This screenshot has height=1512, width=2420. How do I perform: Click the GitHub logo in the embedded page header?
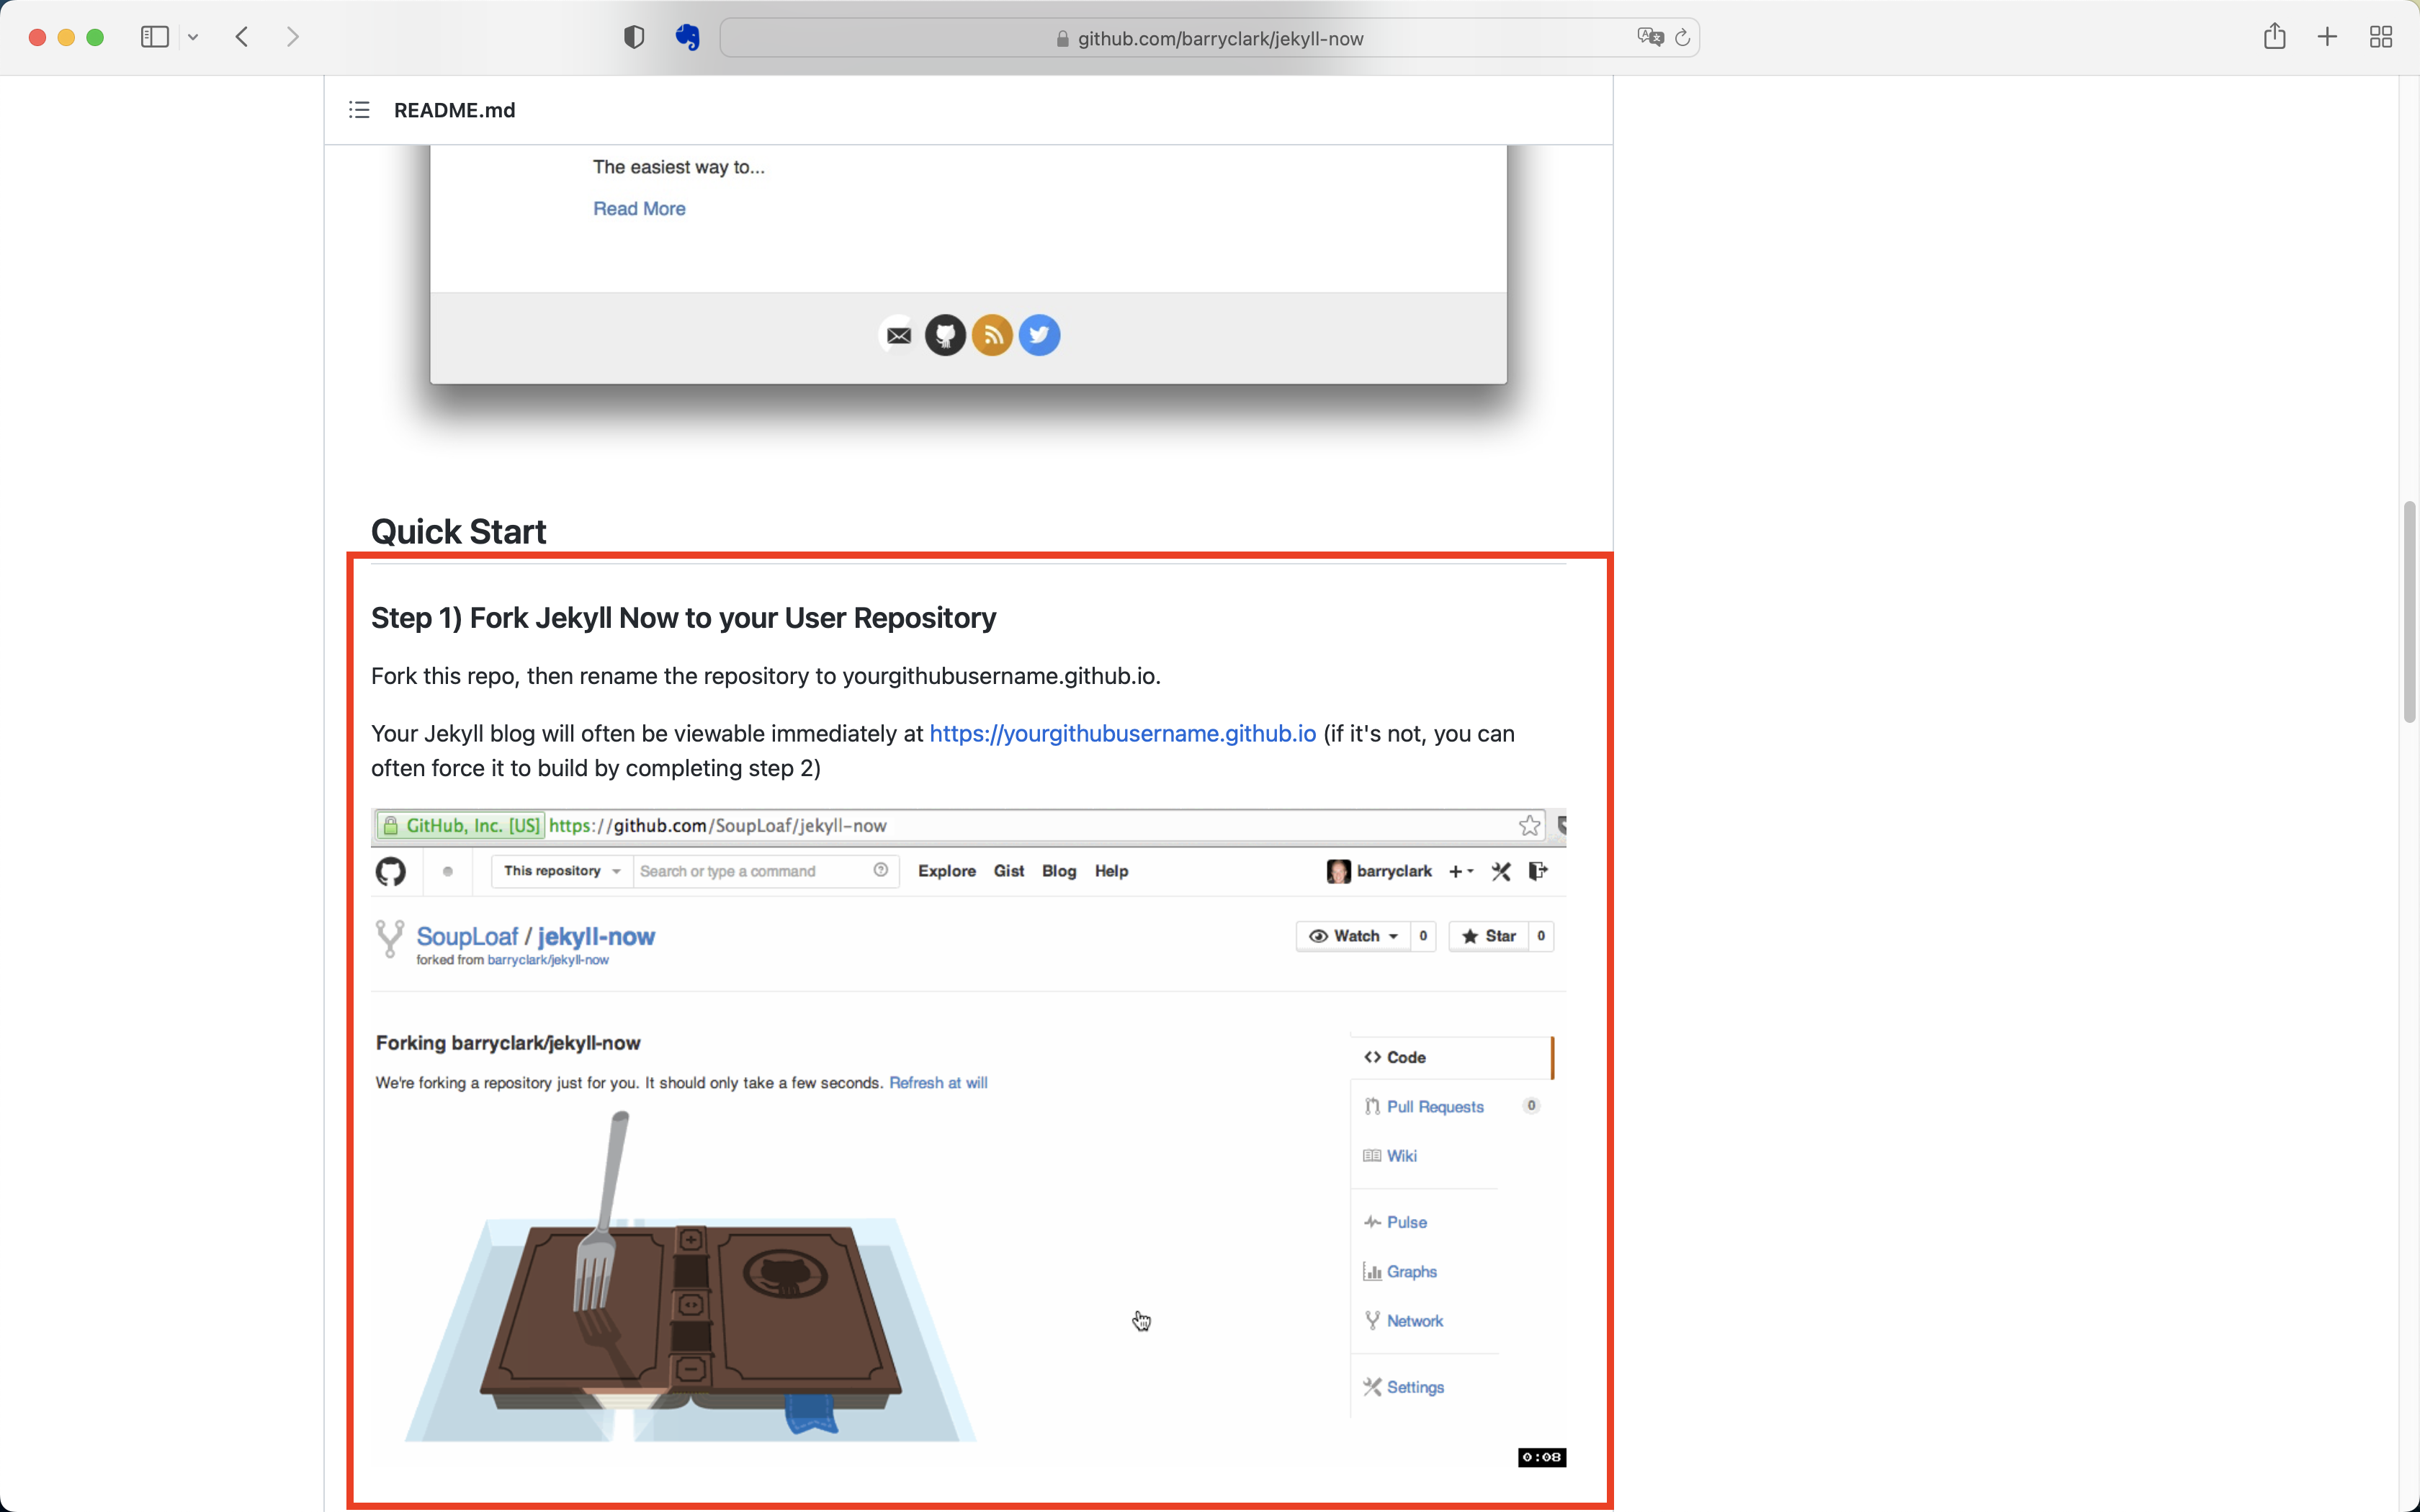pos(391,871)
